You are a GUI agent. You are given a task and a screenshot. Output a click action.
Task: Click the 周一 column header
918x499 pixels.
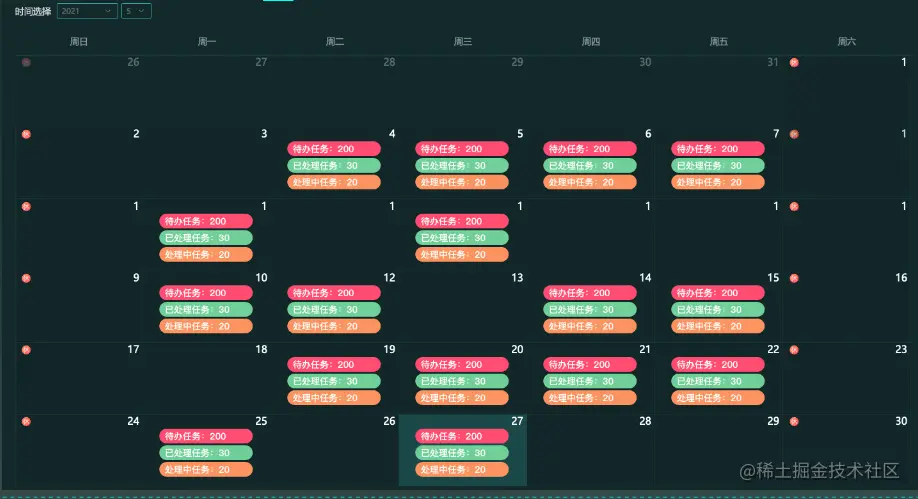(x=207, y=42)
